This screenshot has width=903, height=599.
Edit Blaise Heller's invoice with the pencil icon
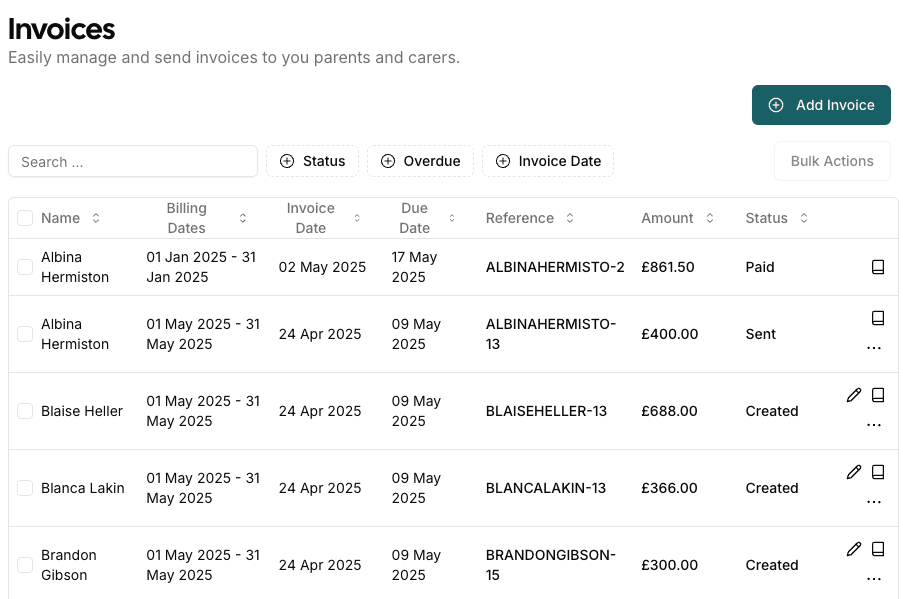click(854, 395)
